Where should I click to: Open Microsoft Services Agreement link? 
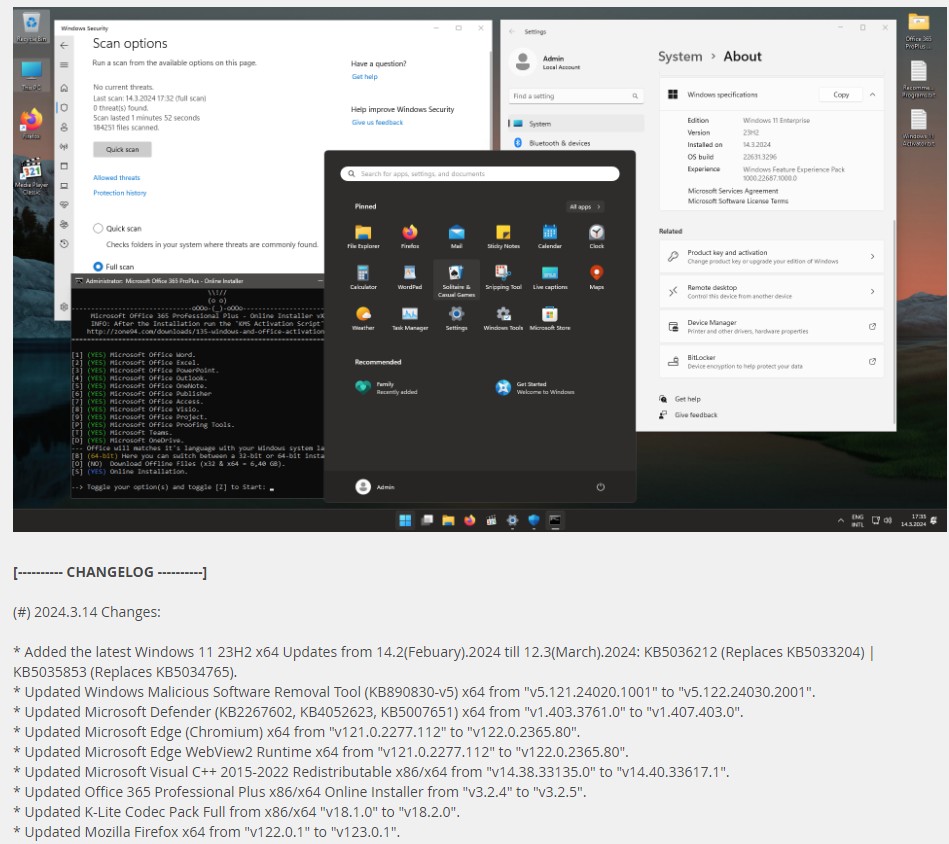pos(732,191)
